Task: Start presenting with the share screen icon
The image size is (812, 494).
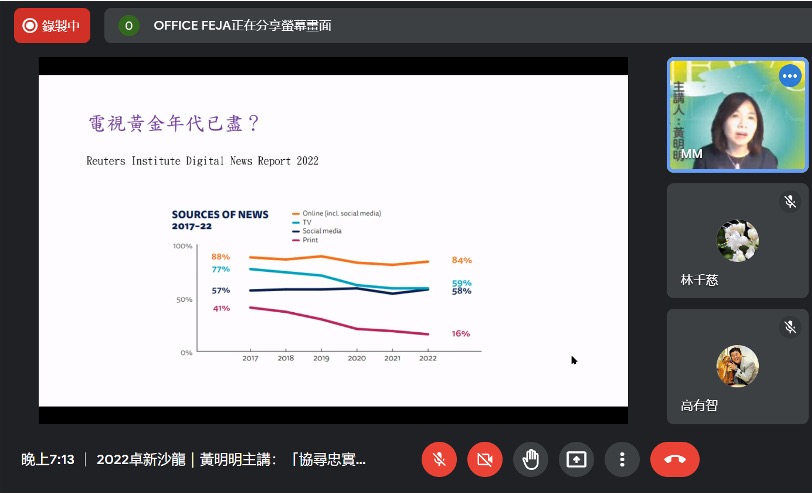Action: click(576, 459)
